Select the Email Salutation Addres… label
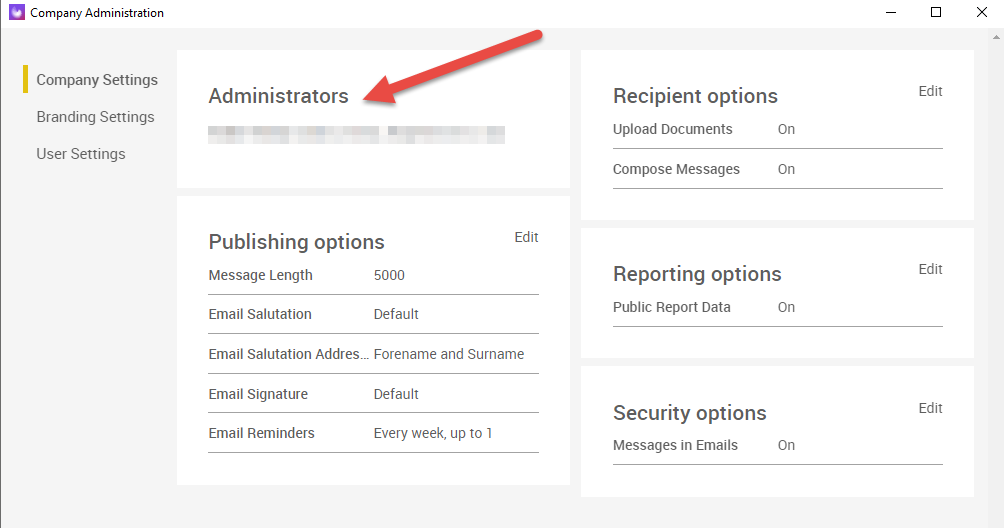This screenshot has width=1004, height=528. pyautogui.click(x=288, y=354)
